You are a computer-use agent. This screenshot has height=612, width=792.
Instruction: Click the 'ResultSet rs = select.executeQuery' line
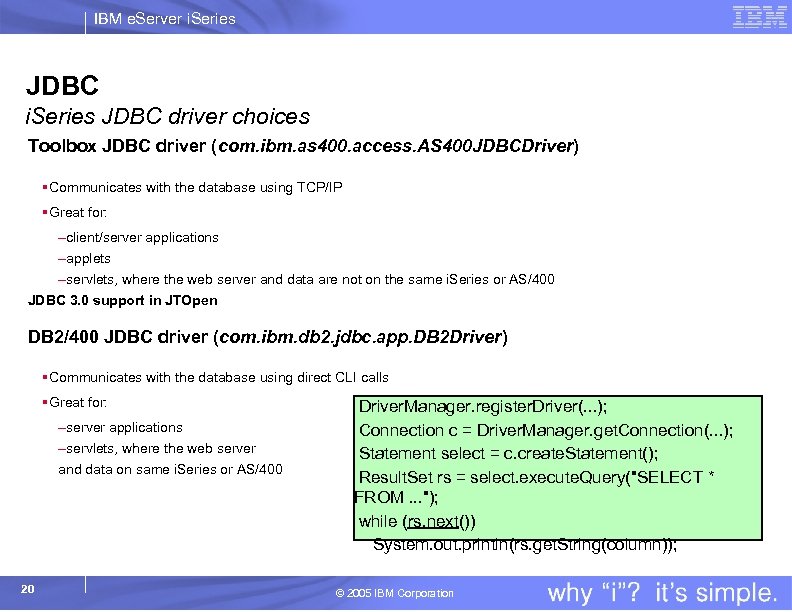(536, 477)
